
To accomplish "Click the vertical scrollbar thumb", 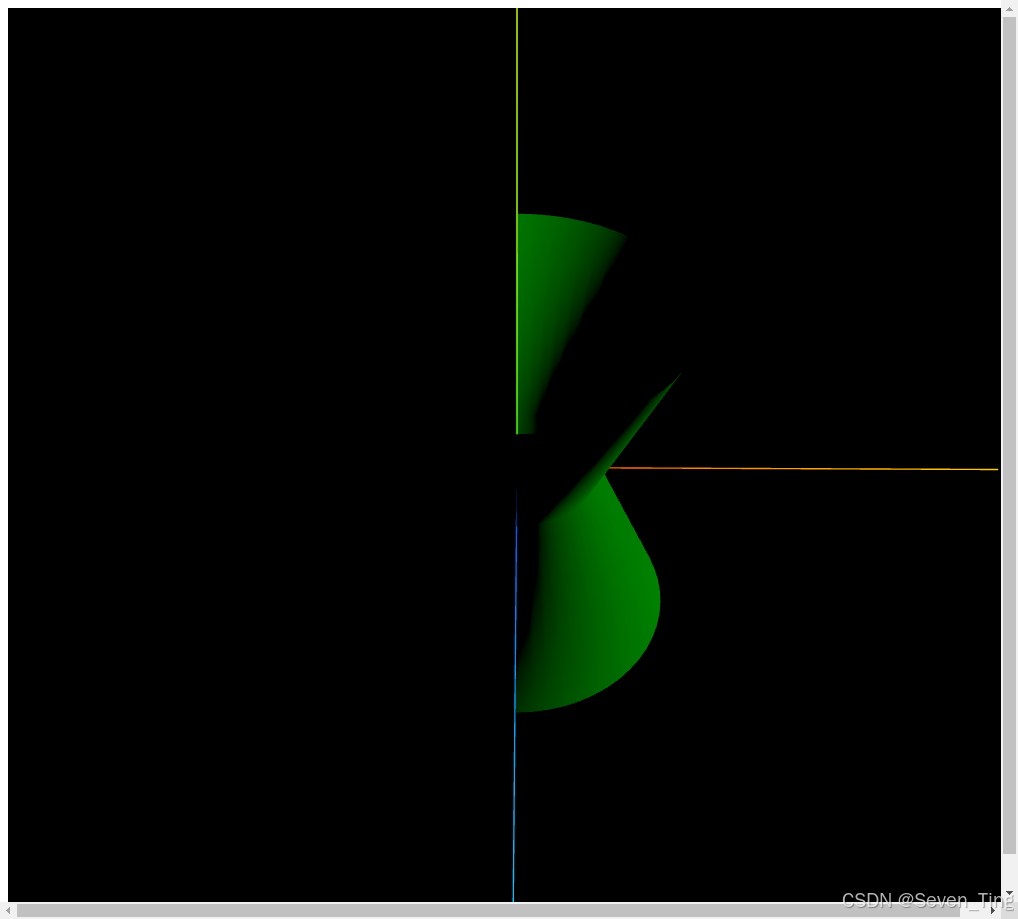I will [x=1010, y=435].
